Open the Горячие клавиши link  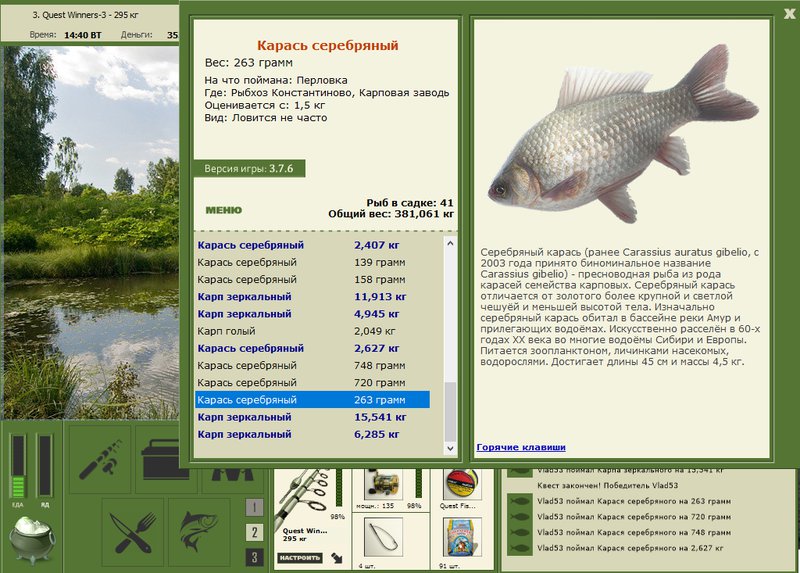point(521,447)
